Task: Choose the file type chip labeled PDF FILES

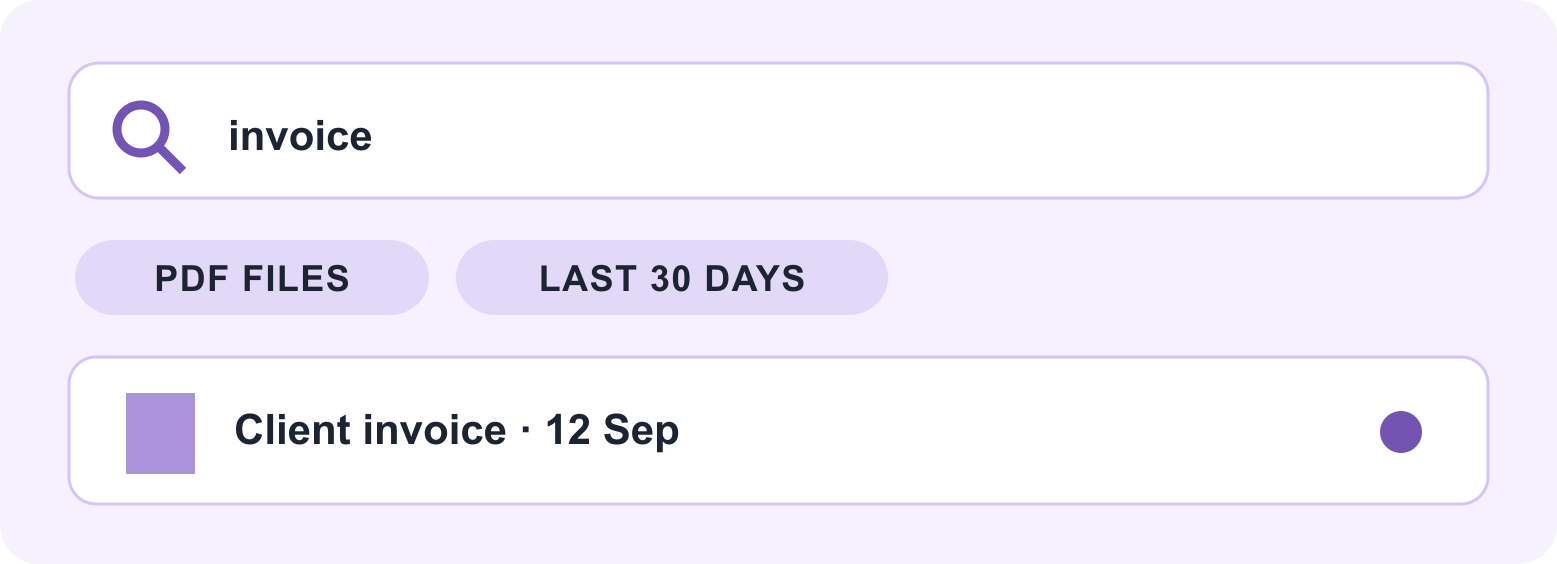Action: (x=252, y=278)
